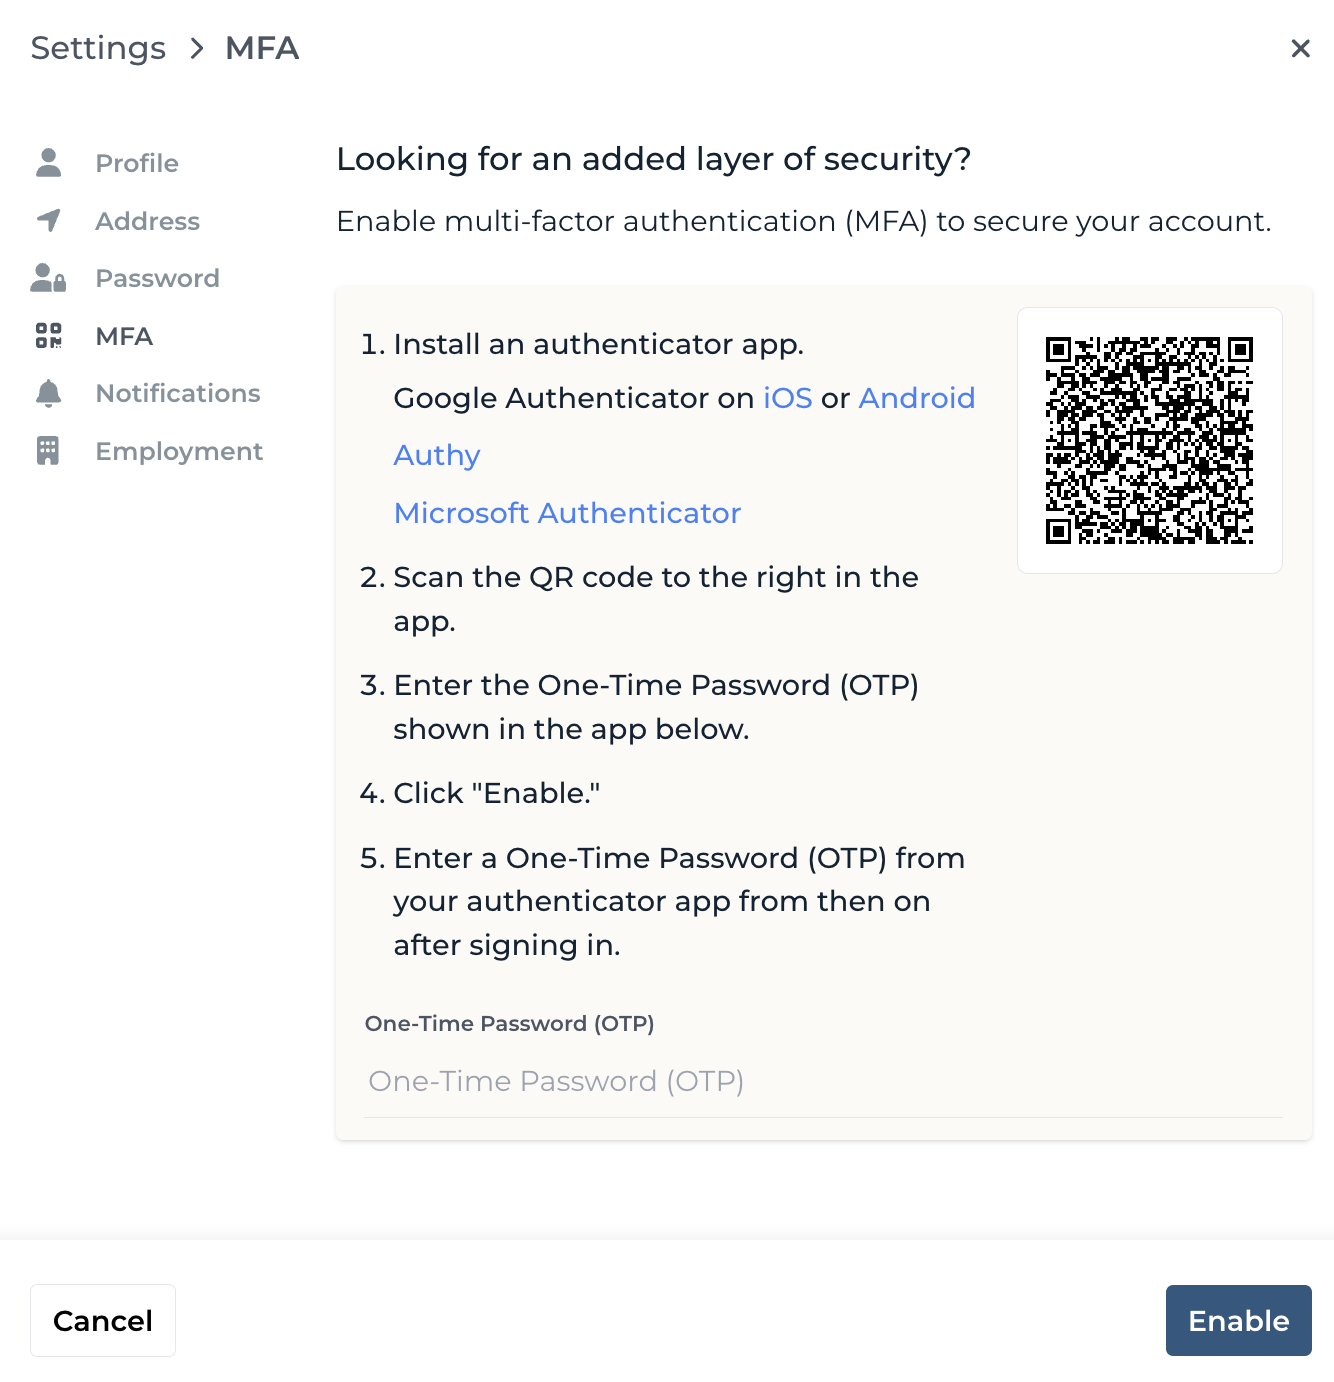
Task: Select Notifications in the sidebar
Action: coord(178,393)
